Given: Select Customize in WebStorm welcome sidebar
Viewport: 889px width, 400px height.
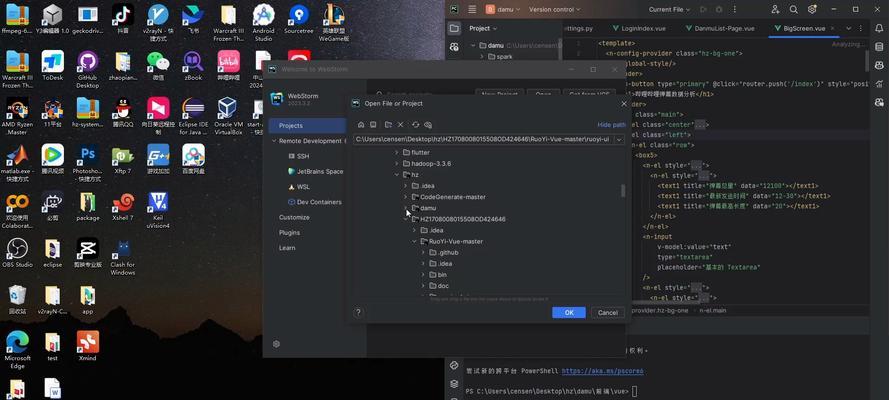Looking at the screenshot, I should click(294, 217).
